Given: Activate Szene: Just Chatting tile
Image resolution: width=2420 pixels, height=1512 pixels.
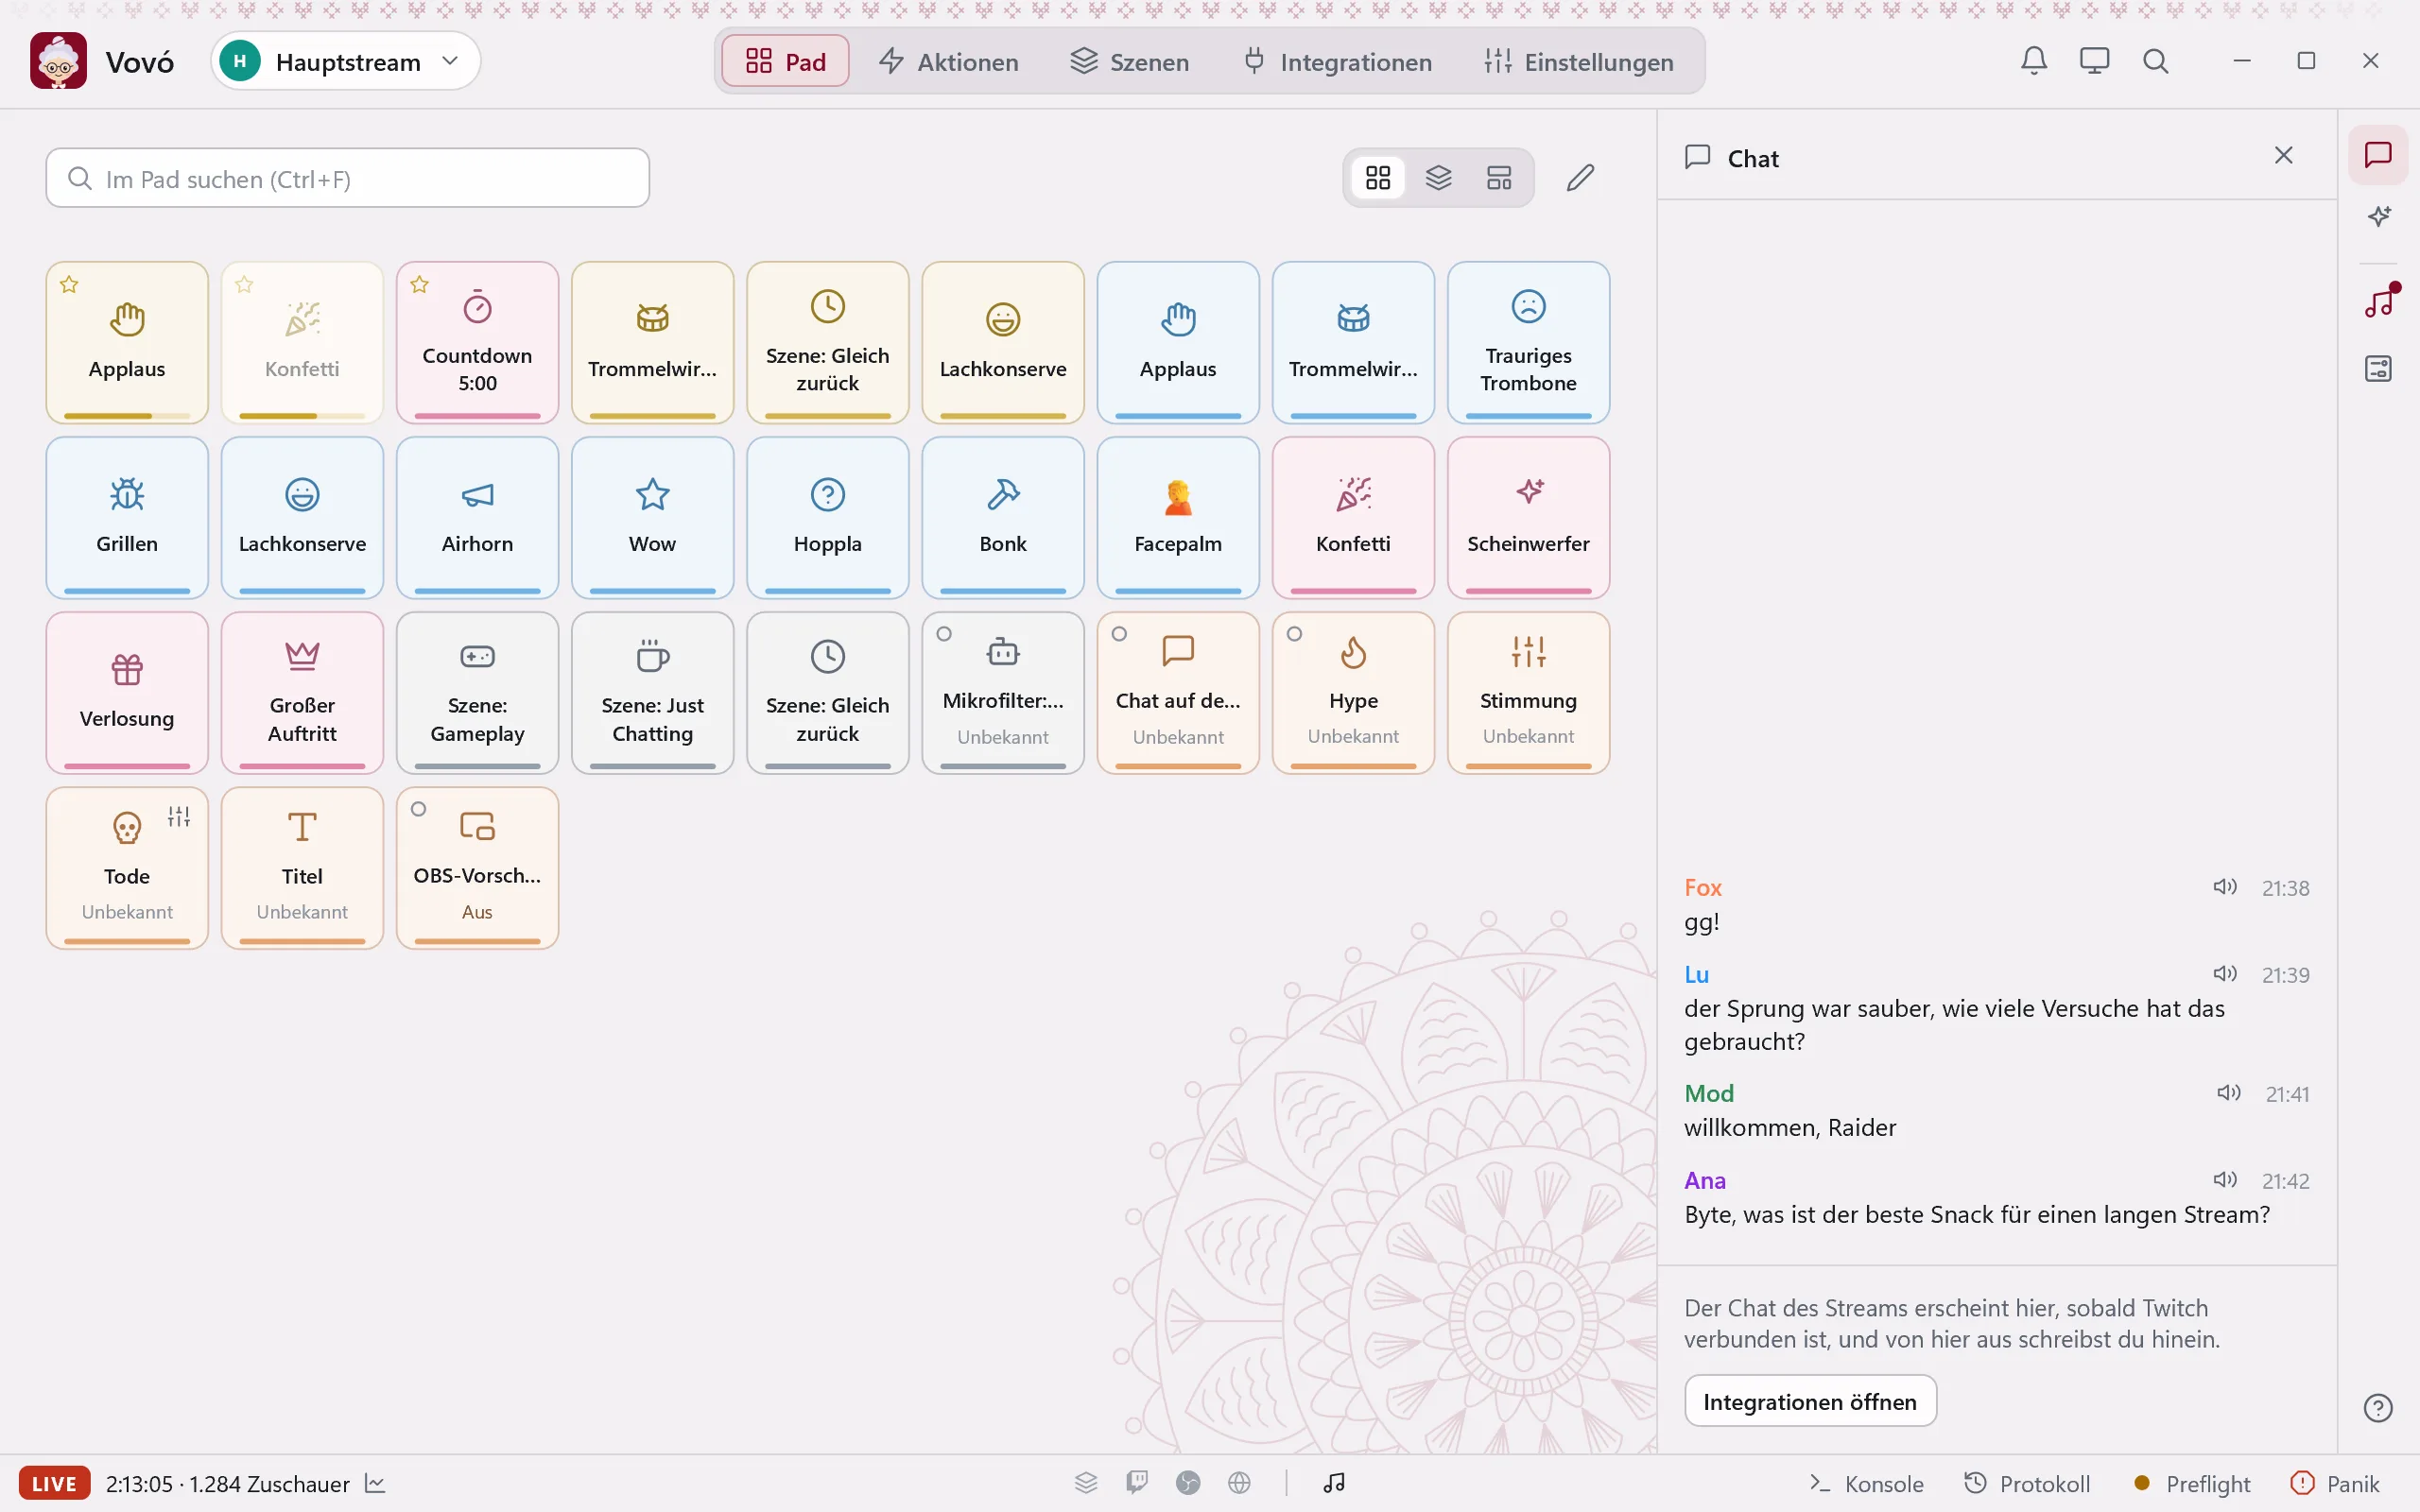Looking at the screenshot, I should (x=652, y=693).
